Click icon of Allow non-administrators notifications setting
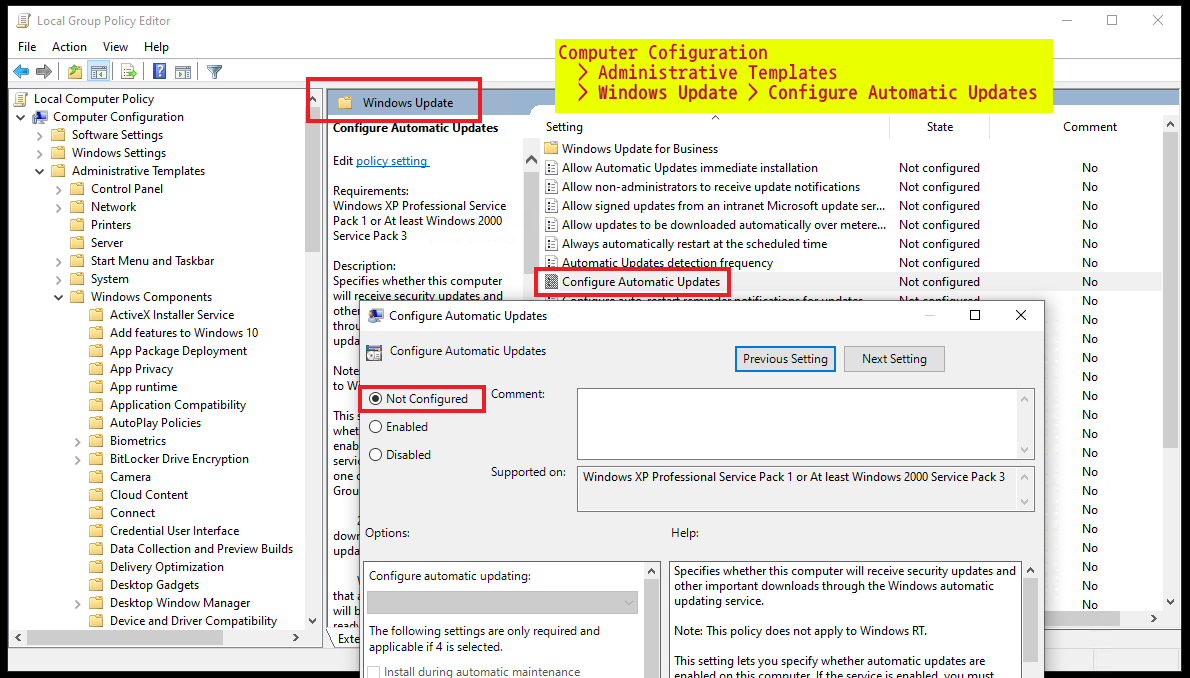1190x678 pixels. (x=552, y=187)
